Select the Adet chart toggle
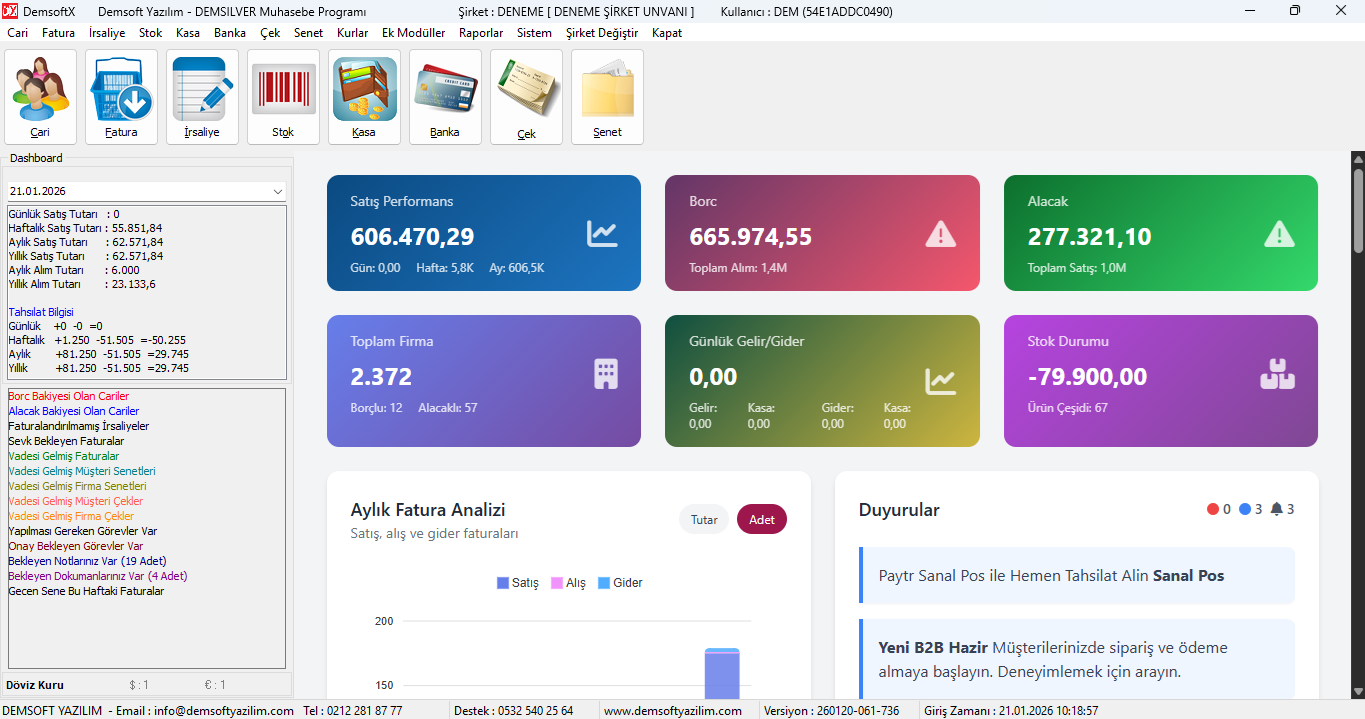This screenshot has height=719, width=1365. [762, 520]
